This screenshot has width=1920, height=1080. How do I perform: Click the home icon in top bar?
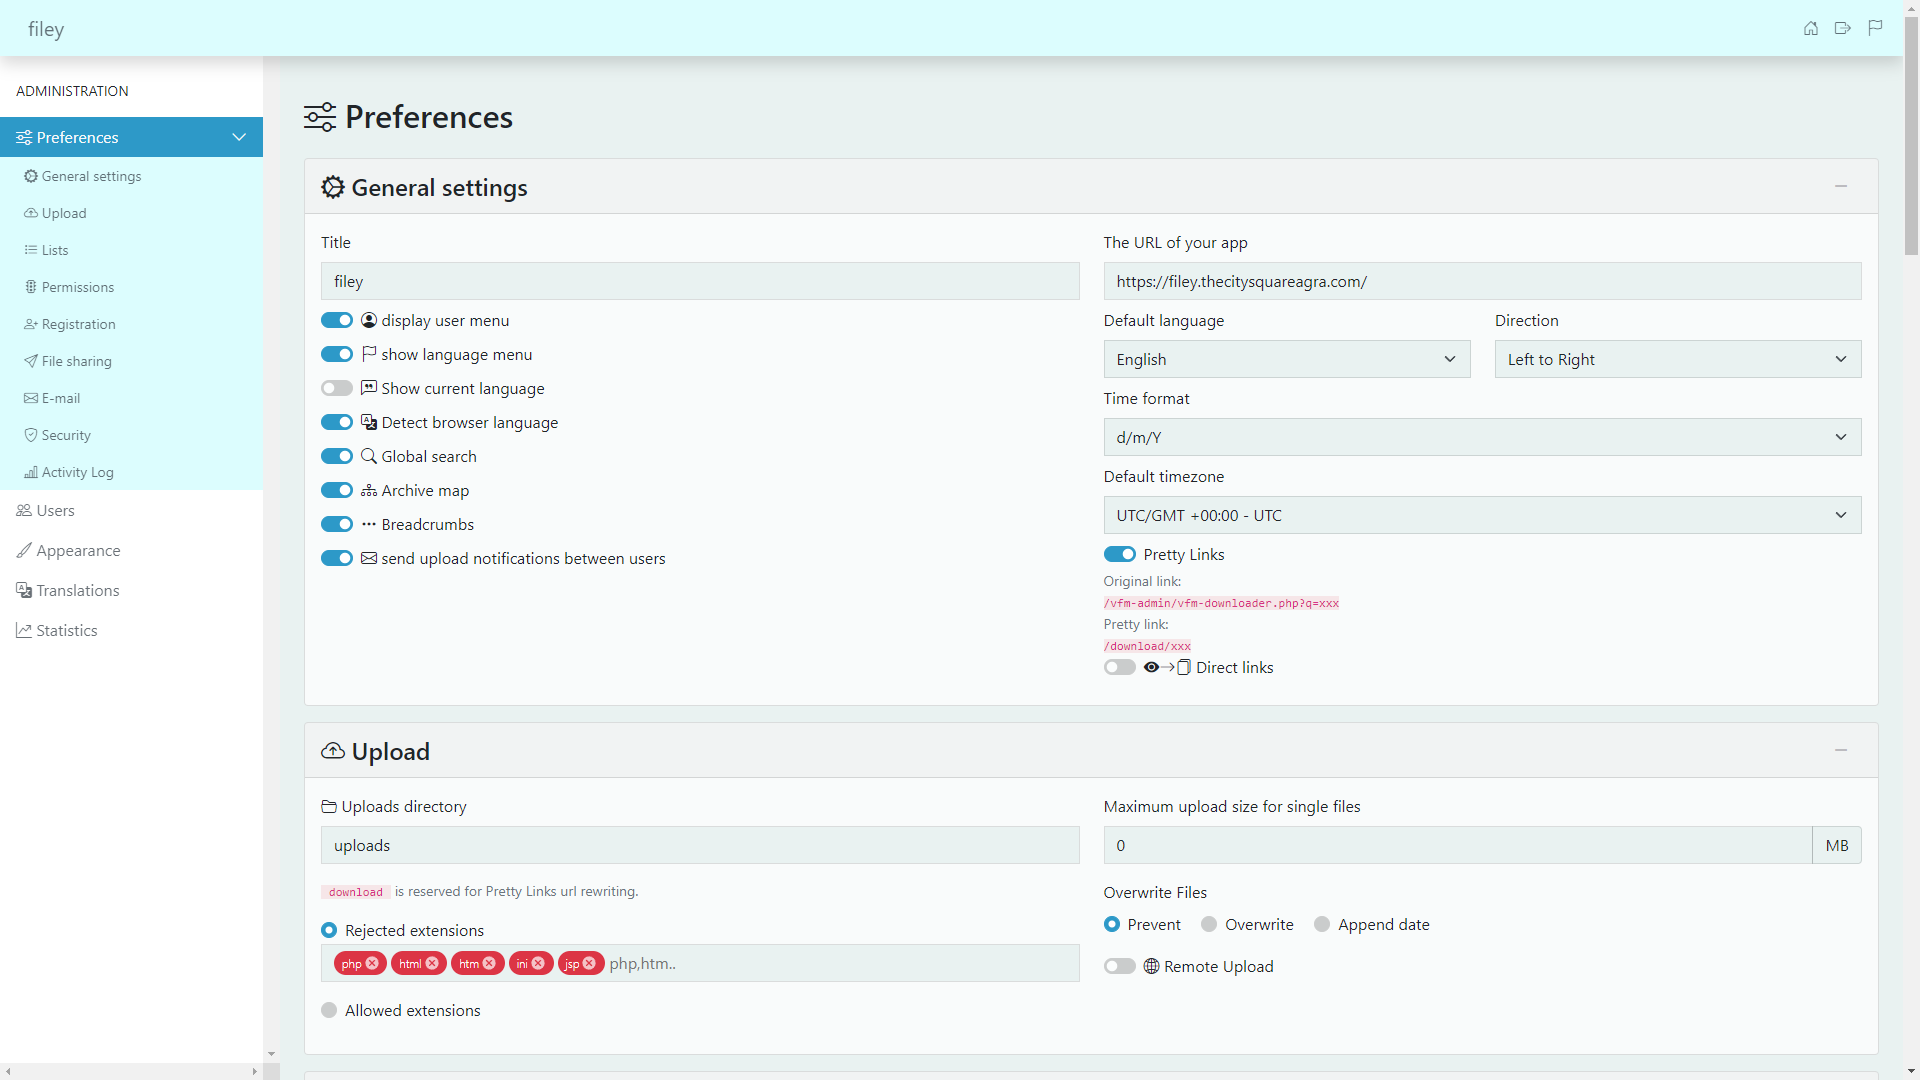(1811, 28)
